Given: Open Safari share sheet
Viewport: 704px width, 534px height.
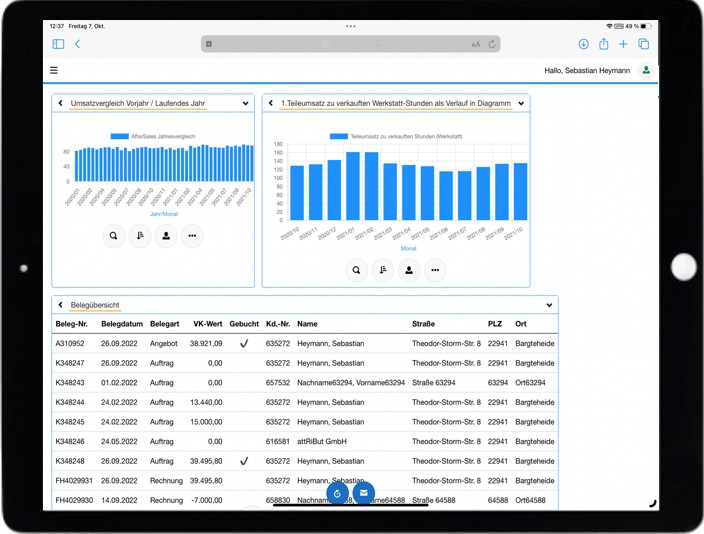Looking at the screenshot, I should [x=604, y=44].
